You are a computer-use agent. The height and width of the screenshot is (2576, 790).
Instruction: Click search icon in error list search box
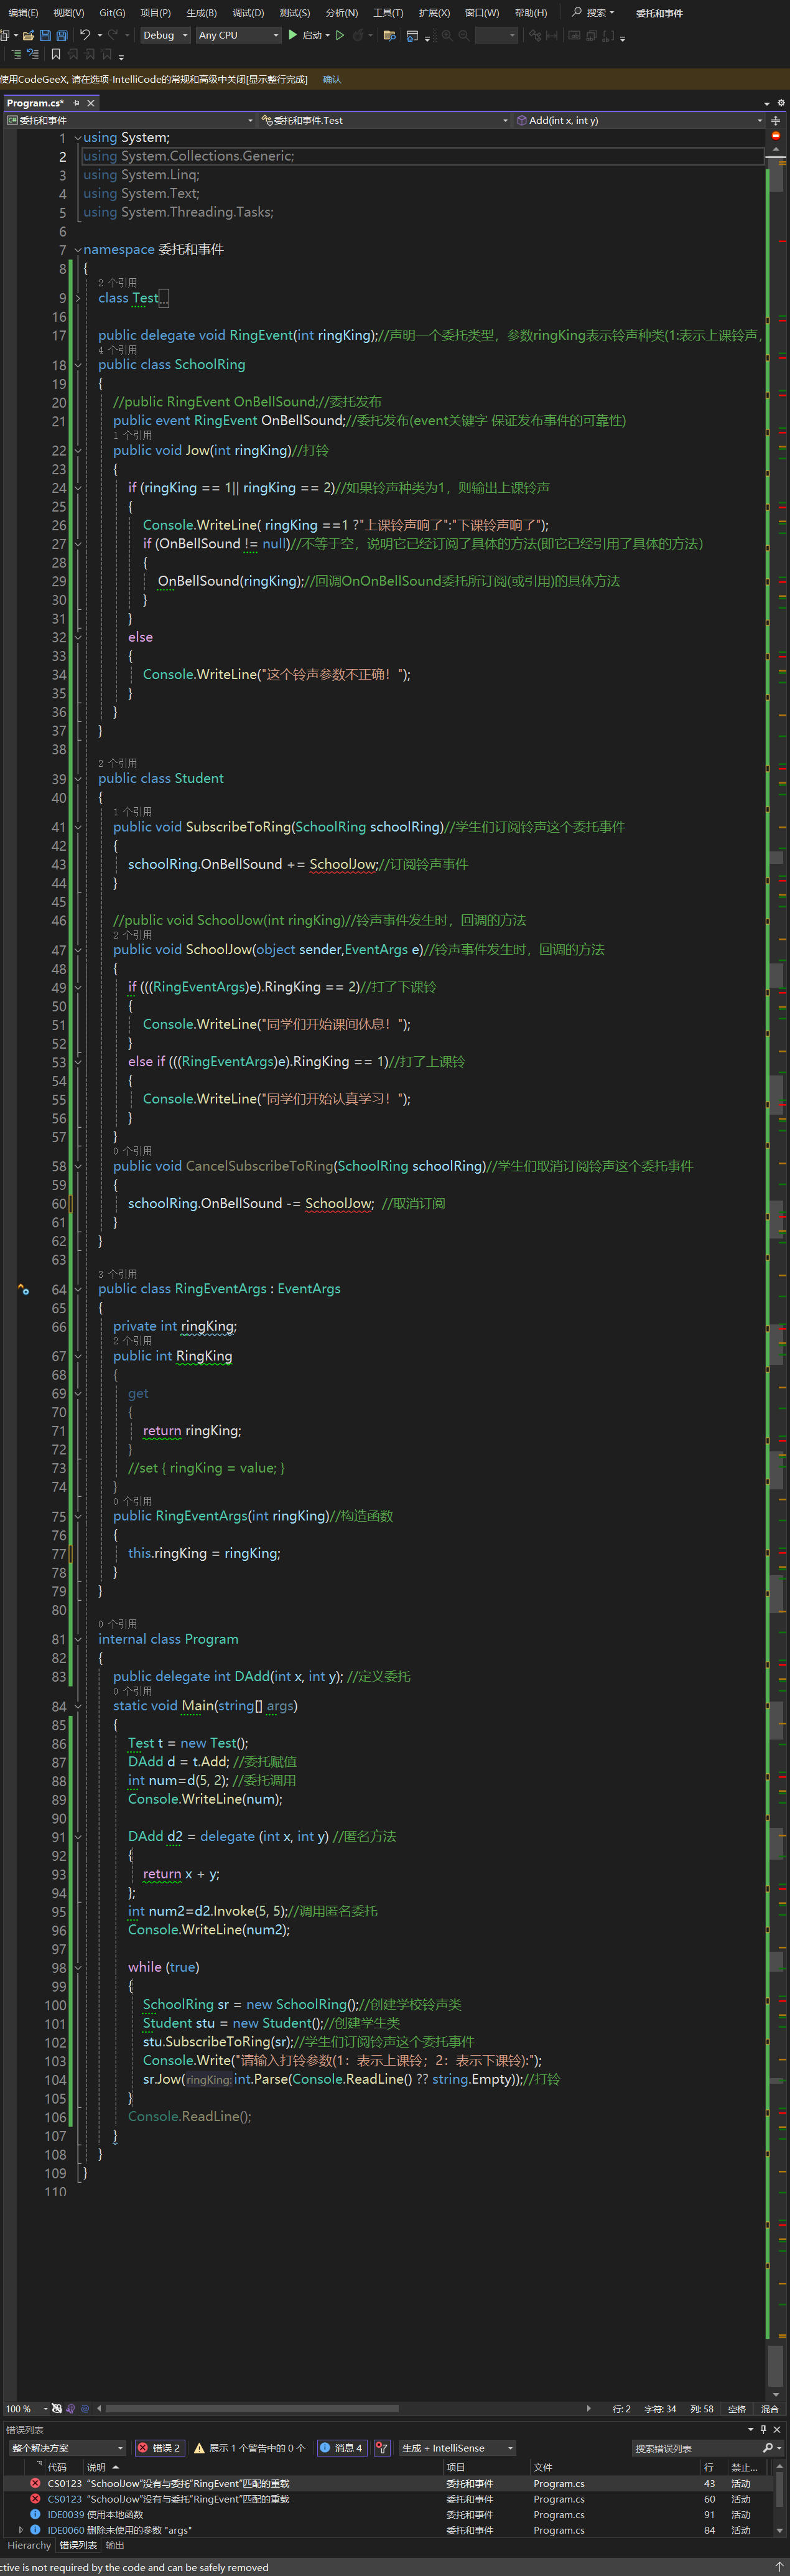768,2448
